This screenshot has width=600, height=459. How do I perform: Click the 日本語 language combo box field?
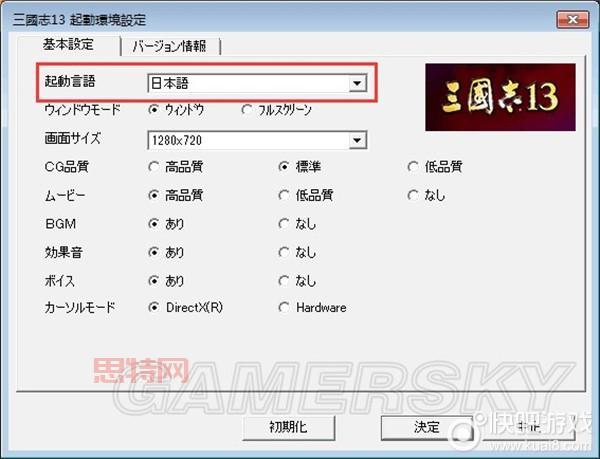coord(256,83)
